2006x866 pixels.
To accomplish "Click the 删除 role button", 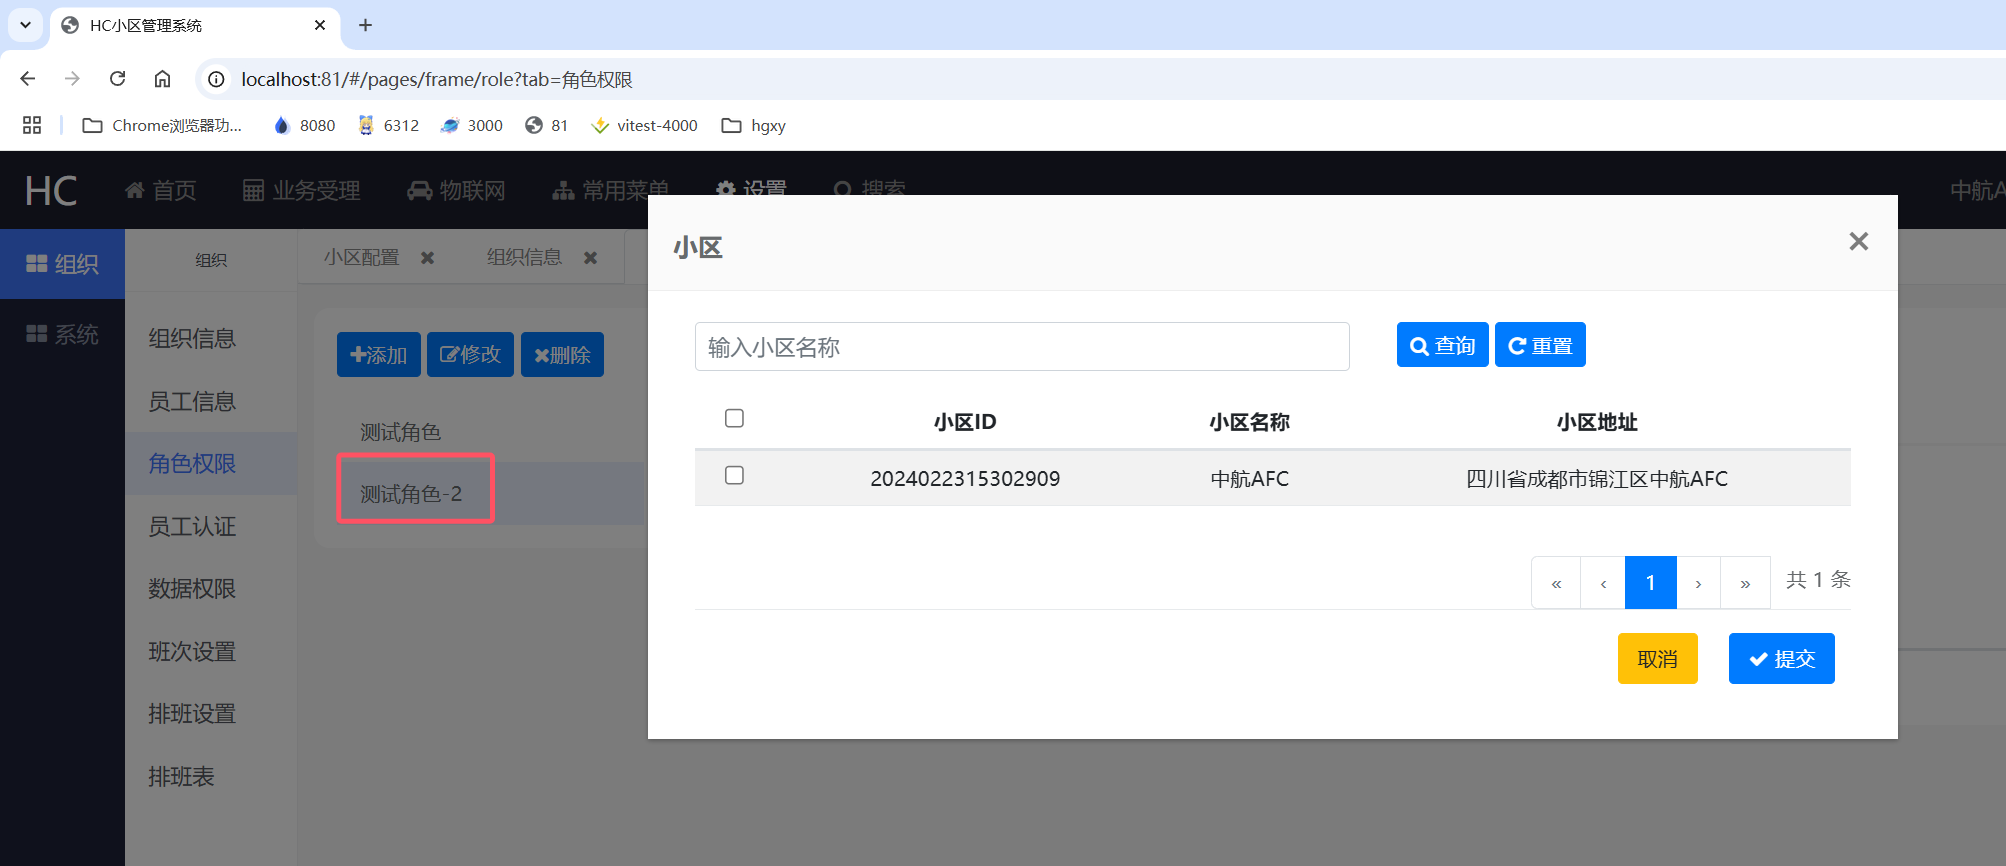I will point(562,354).
